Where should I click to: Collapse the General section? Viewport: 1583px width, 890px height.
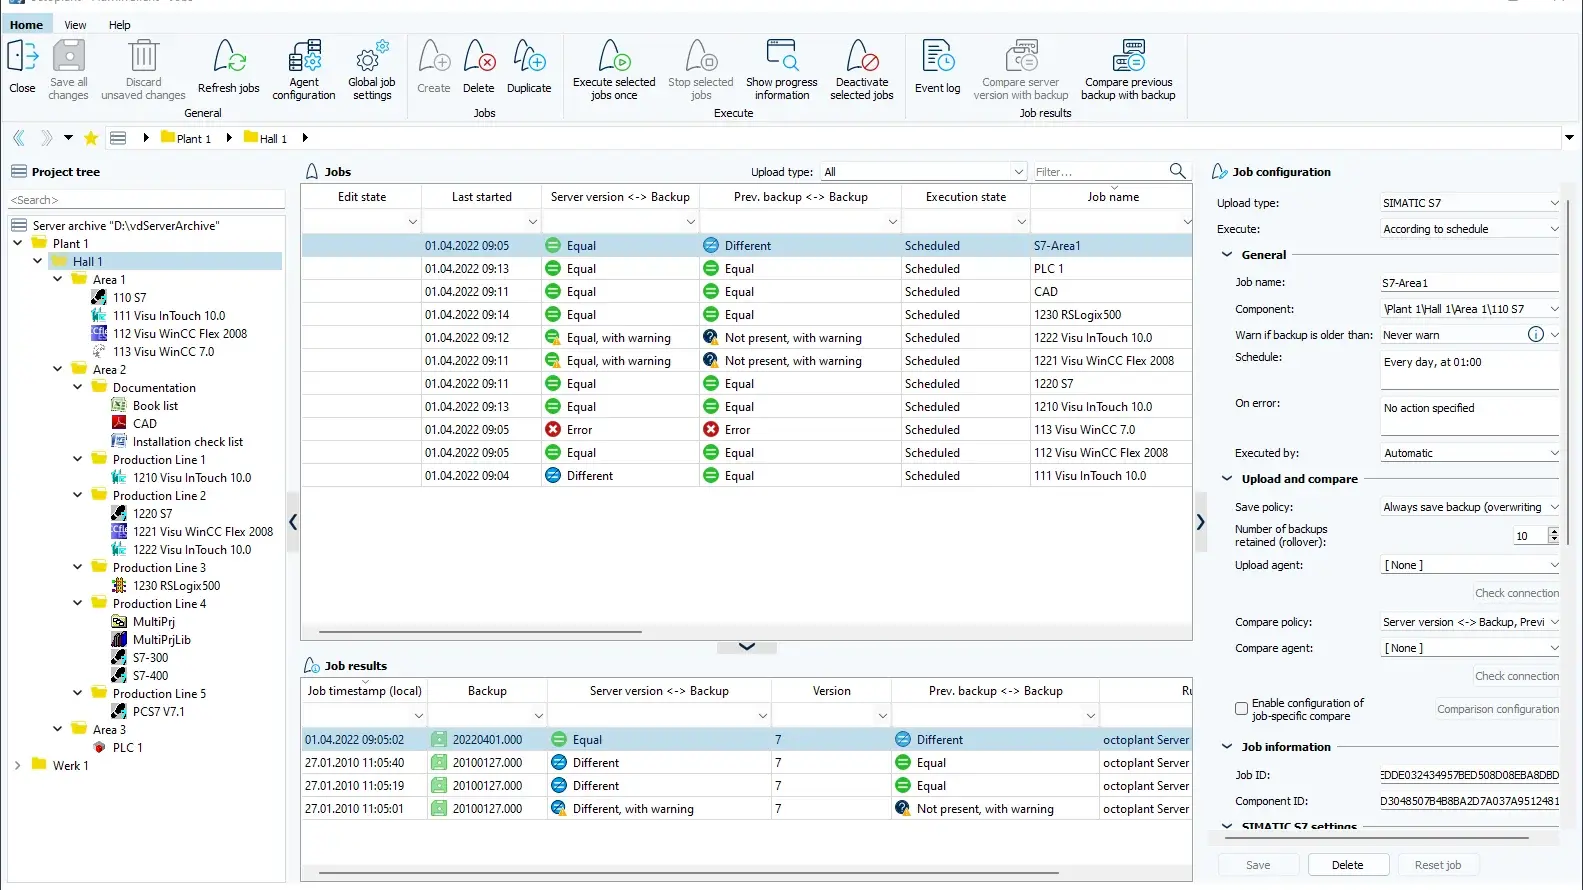1227,254
